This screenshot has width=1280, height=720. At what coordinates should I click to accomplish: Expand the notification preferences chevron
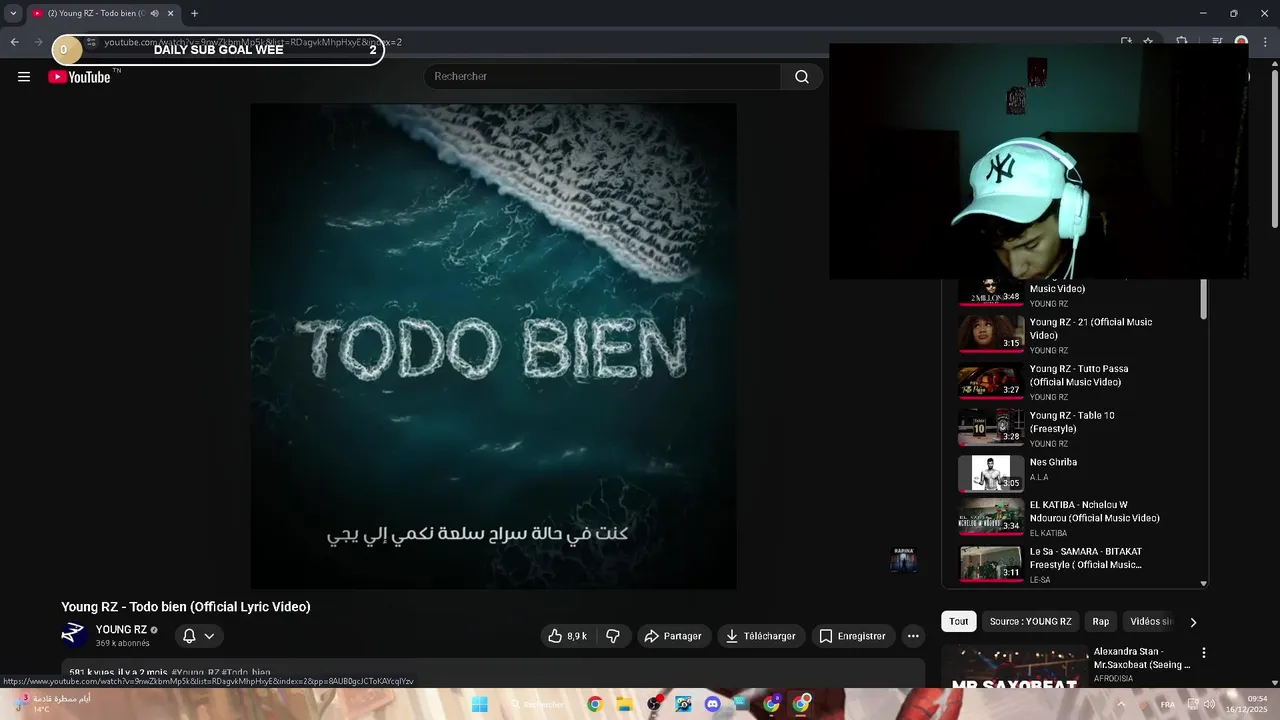point(209,636)
